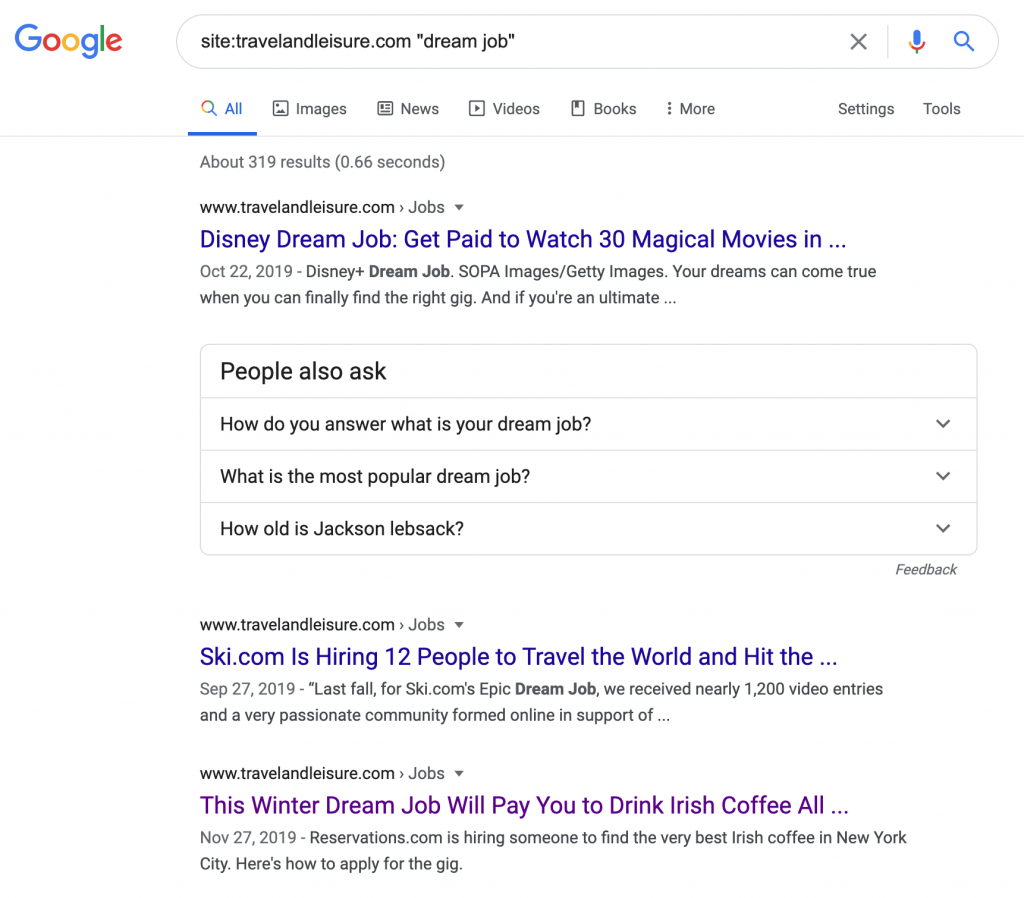Switch to the Videos tab
The image size is (1024, 898).
click(x=504, y=109)
